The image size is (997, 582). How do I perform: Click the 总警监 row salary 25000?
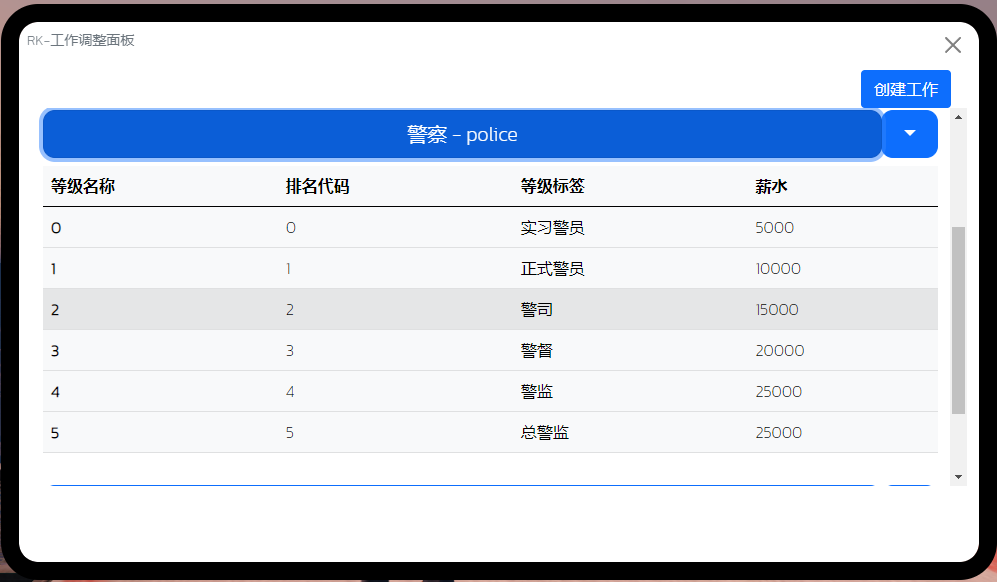[778, 433]
